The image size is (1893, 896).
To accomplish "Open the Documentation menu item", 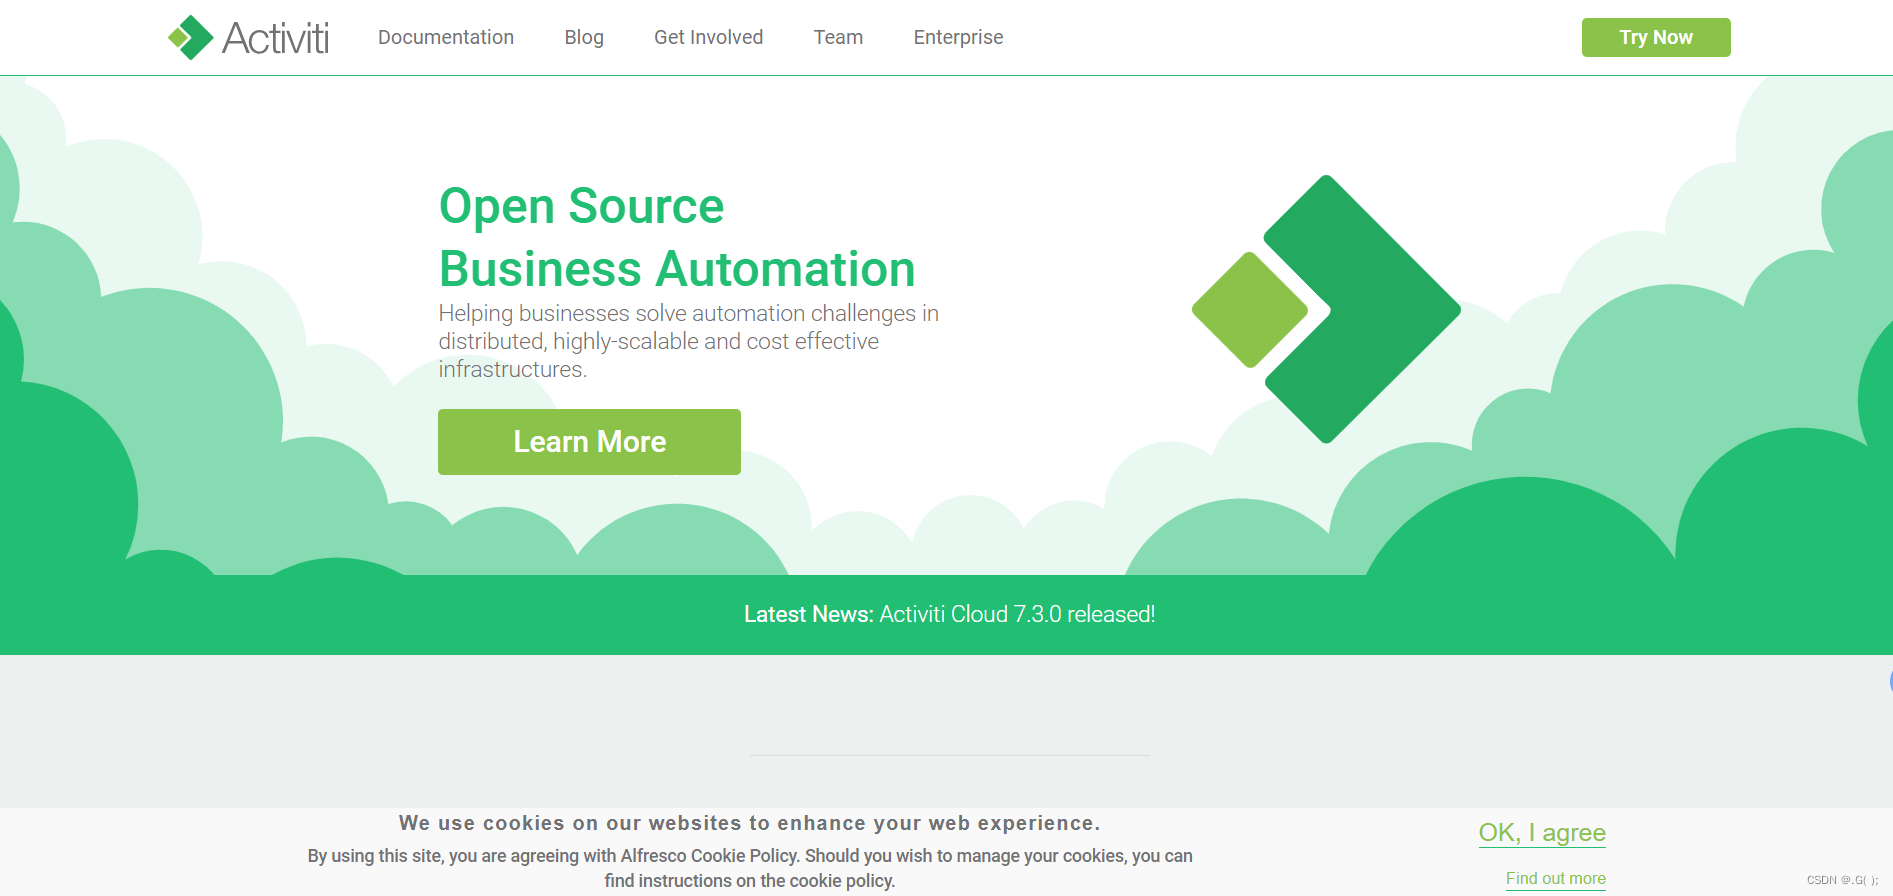I will (x=446, y=37).
